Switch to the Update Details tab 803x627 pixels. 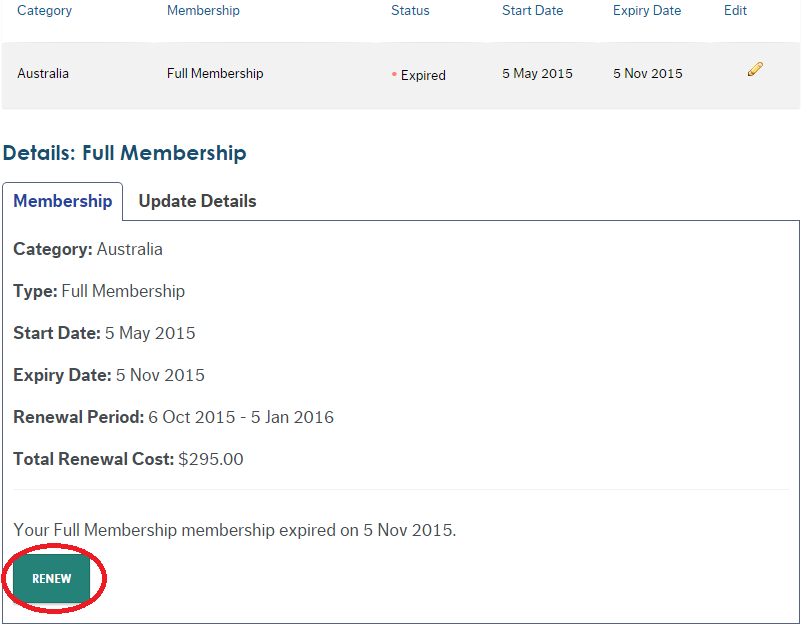[x=197, y=201]
